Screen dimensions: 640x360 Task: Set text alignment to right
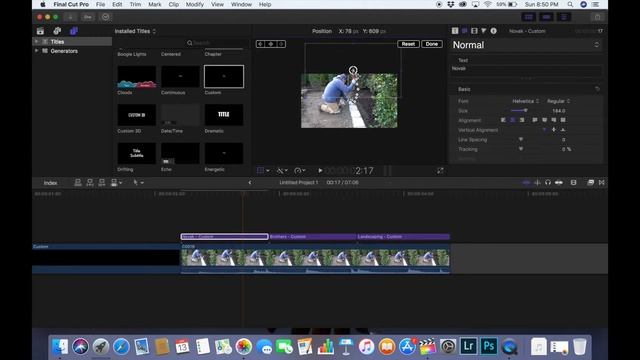pyautogui.click(x=522, y=120)
